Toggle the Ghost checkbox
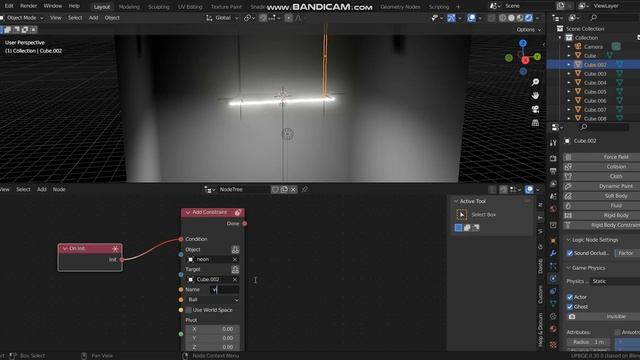640x360 pixels. [570, 307]
